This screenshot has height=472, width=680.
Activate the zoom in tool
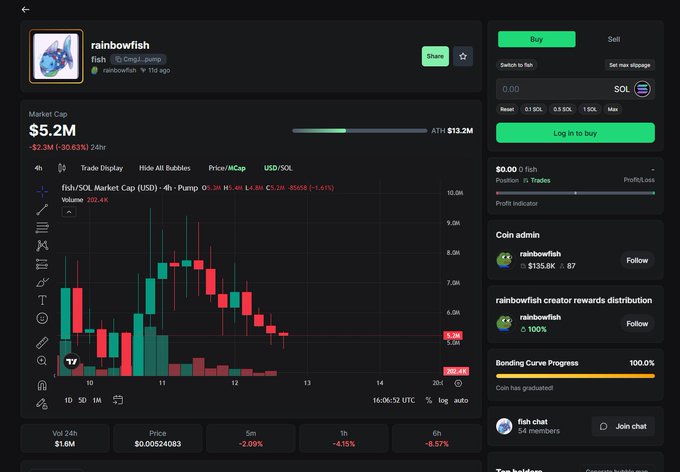[x=42, y=361]
